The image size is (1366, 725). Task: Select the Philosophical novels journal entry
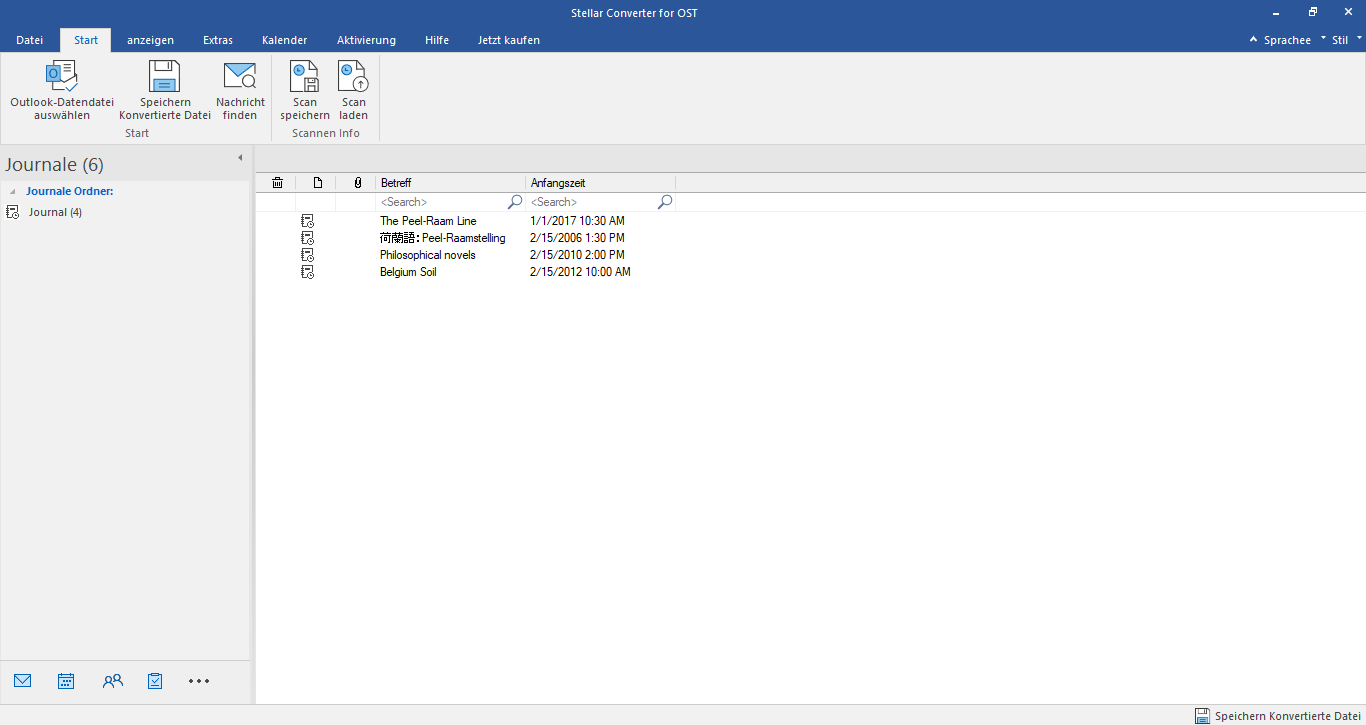coord(427,255)
